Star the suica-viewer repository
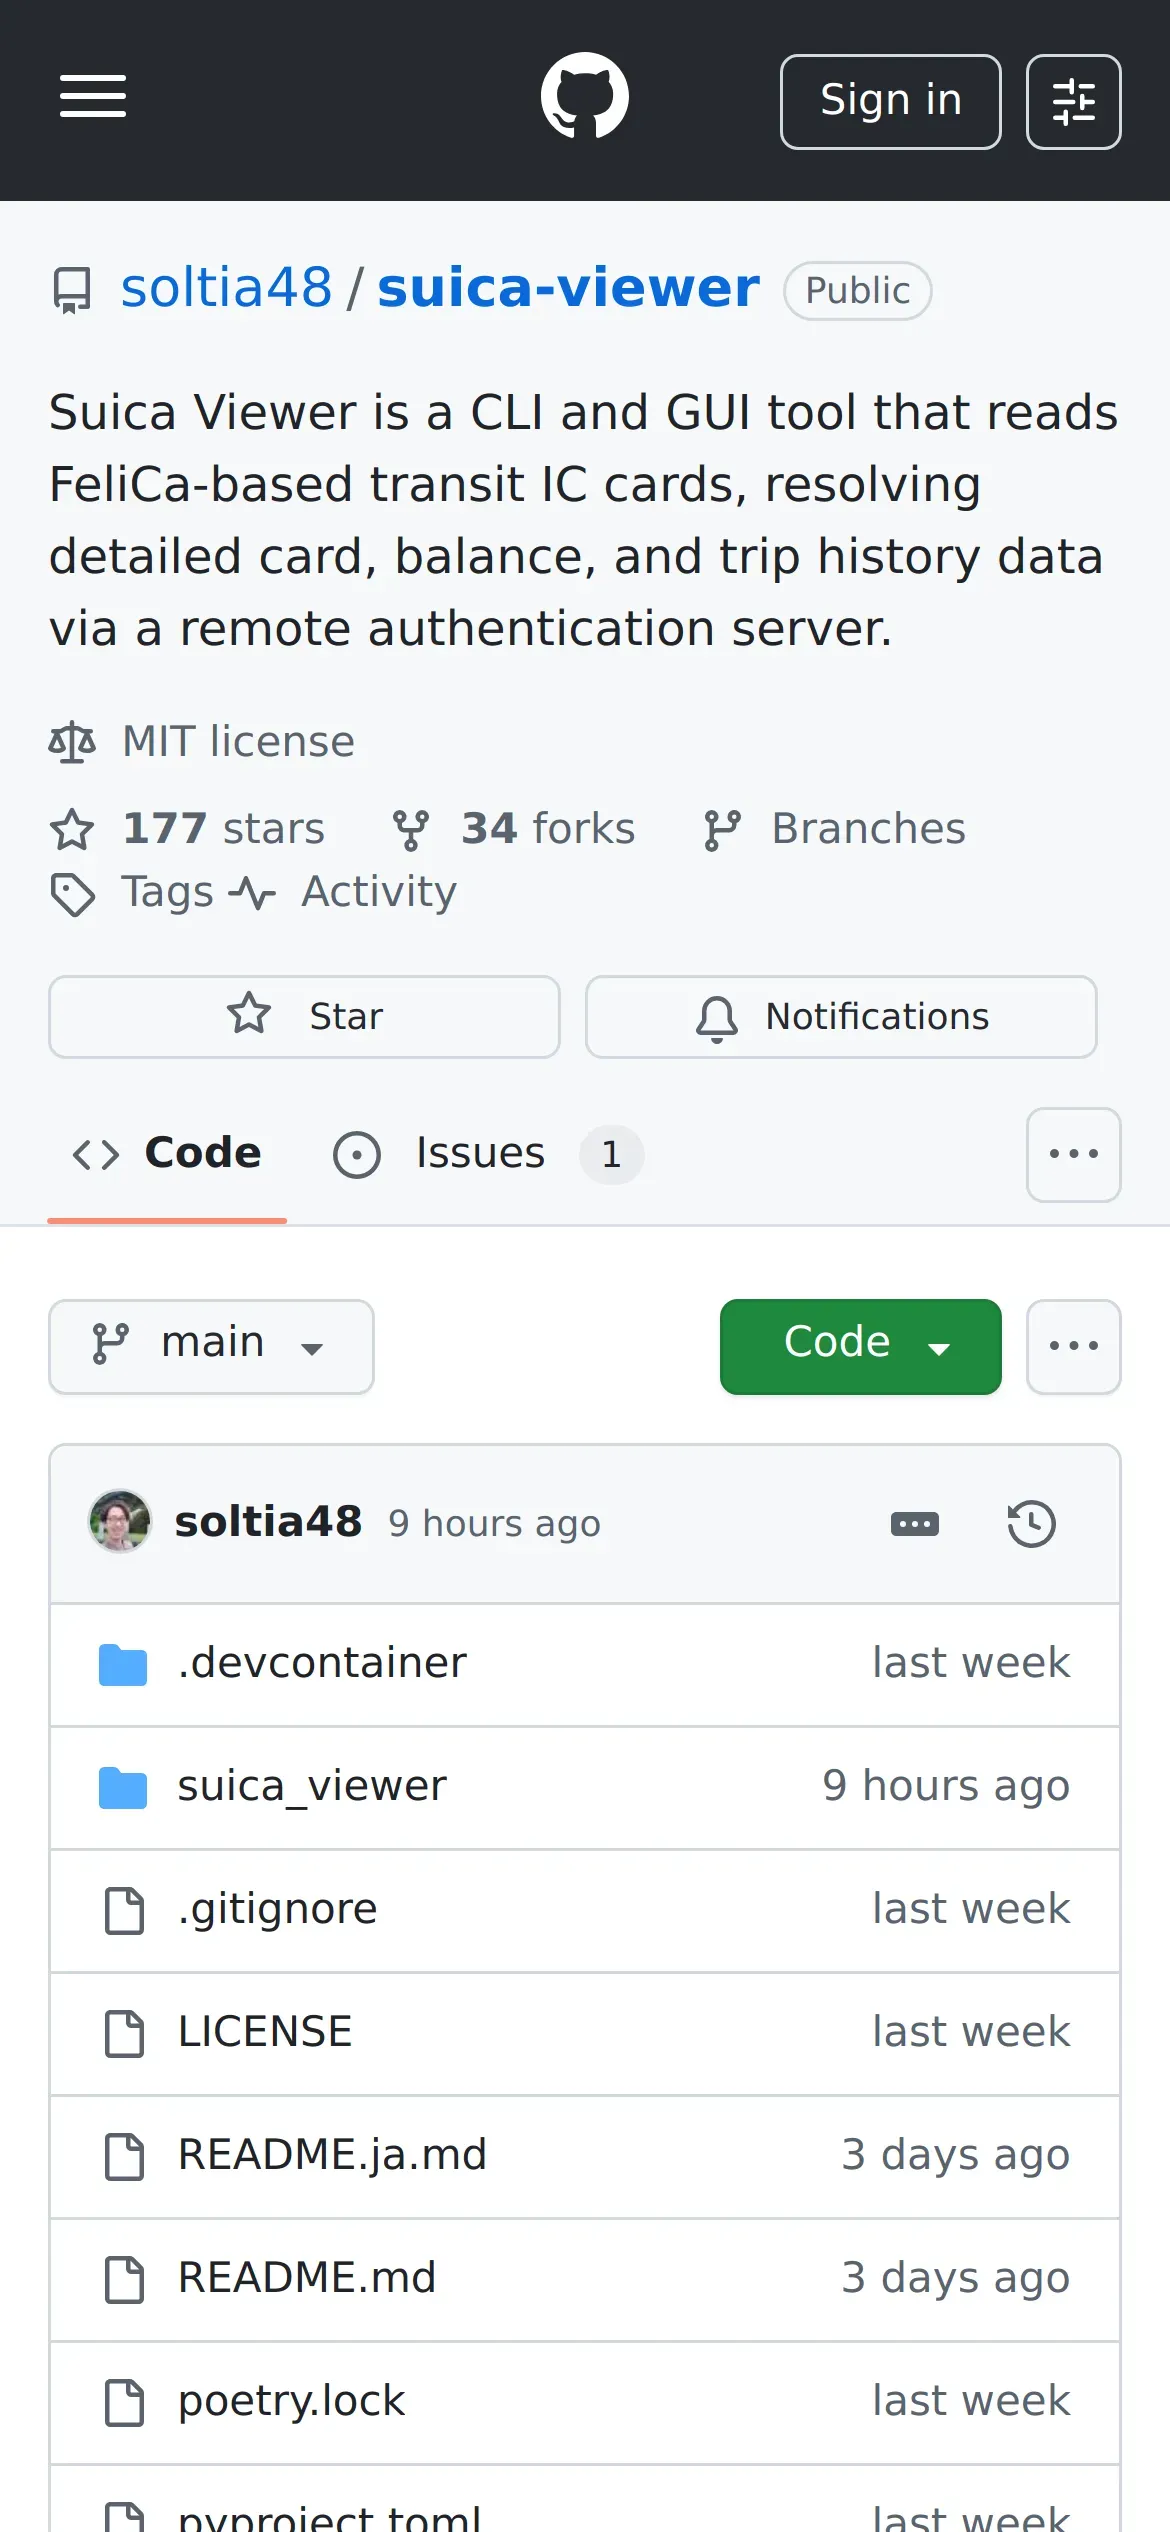 [x=304, y=1017]
